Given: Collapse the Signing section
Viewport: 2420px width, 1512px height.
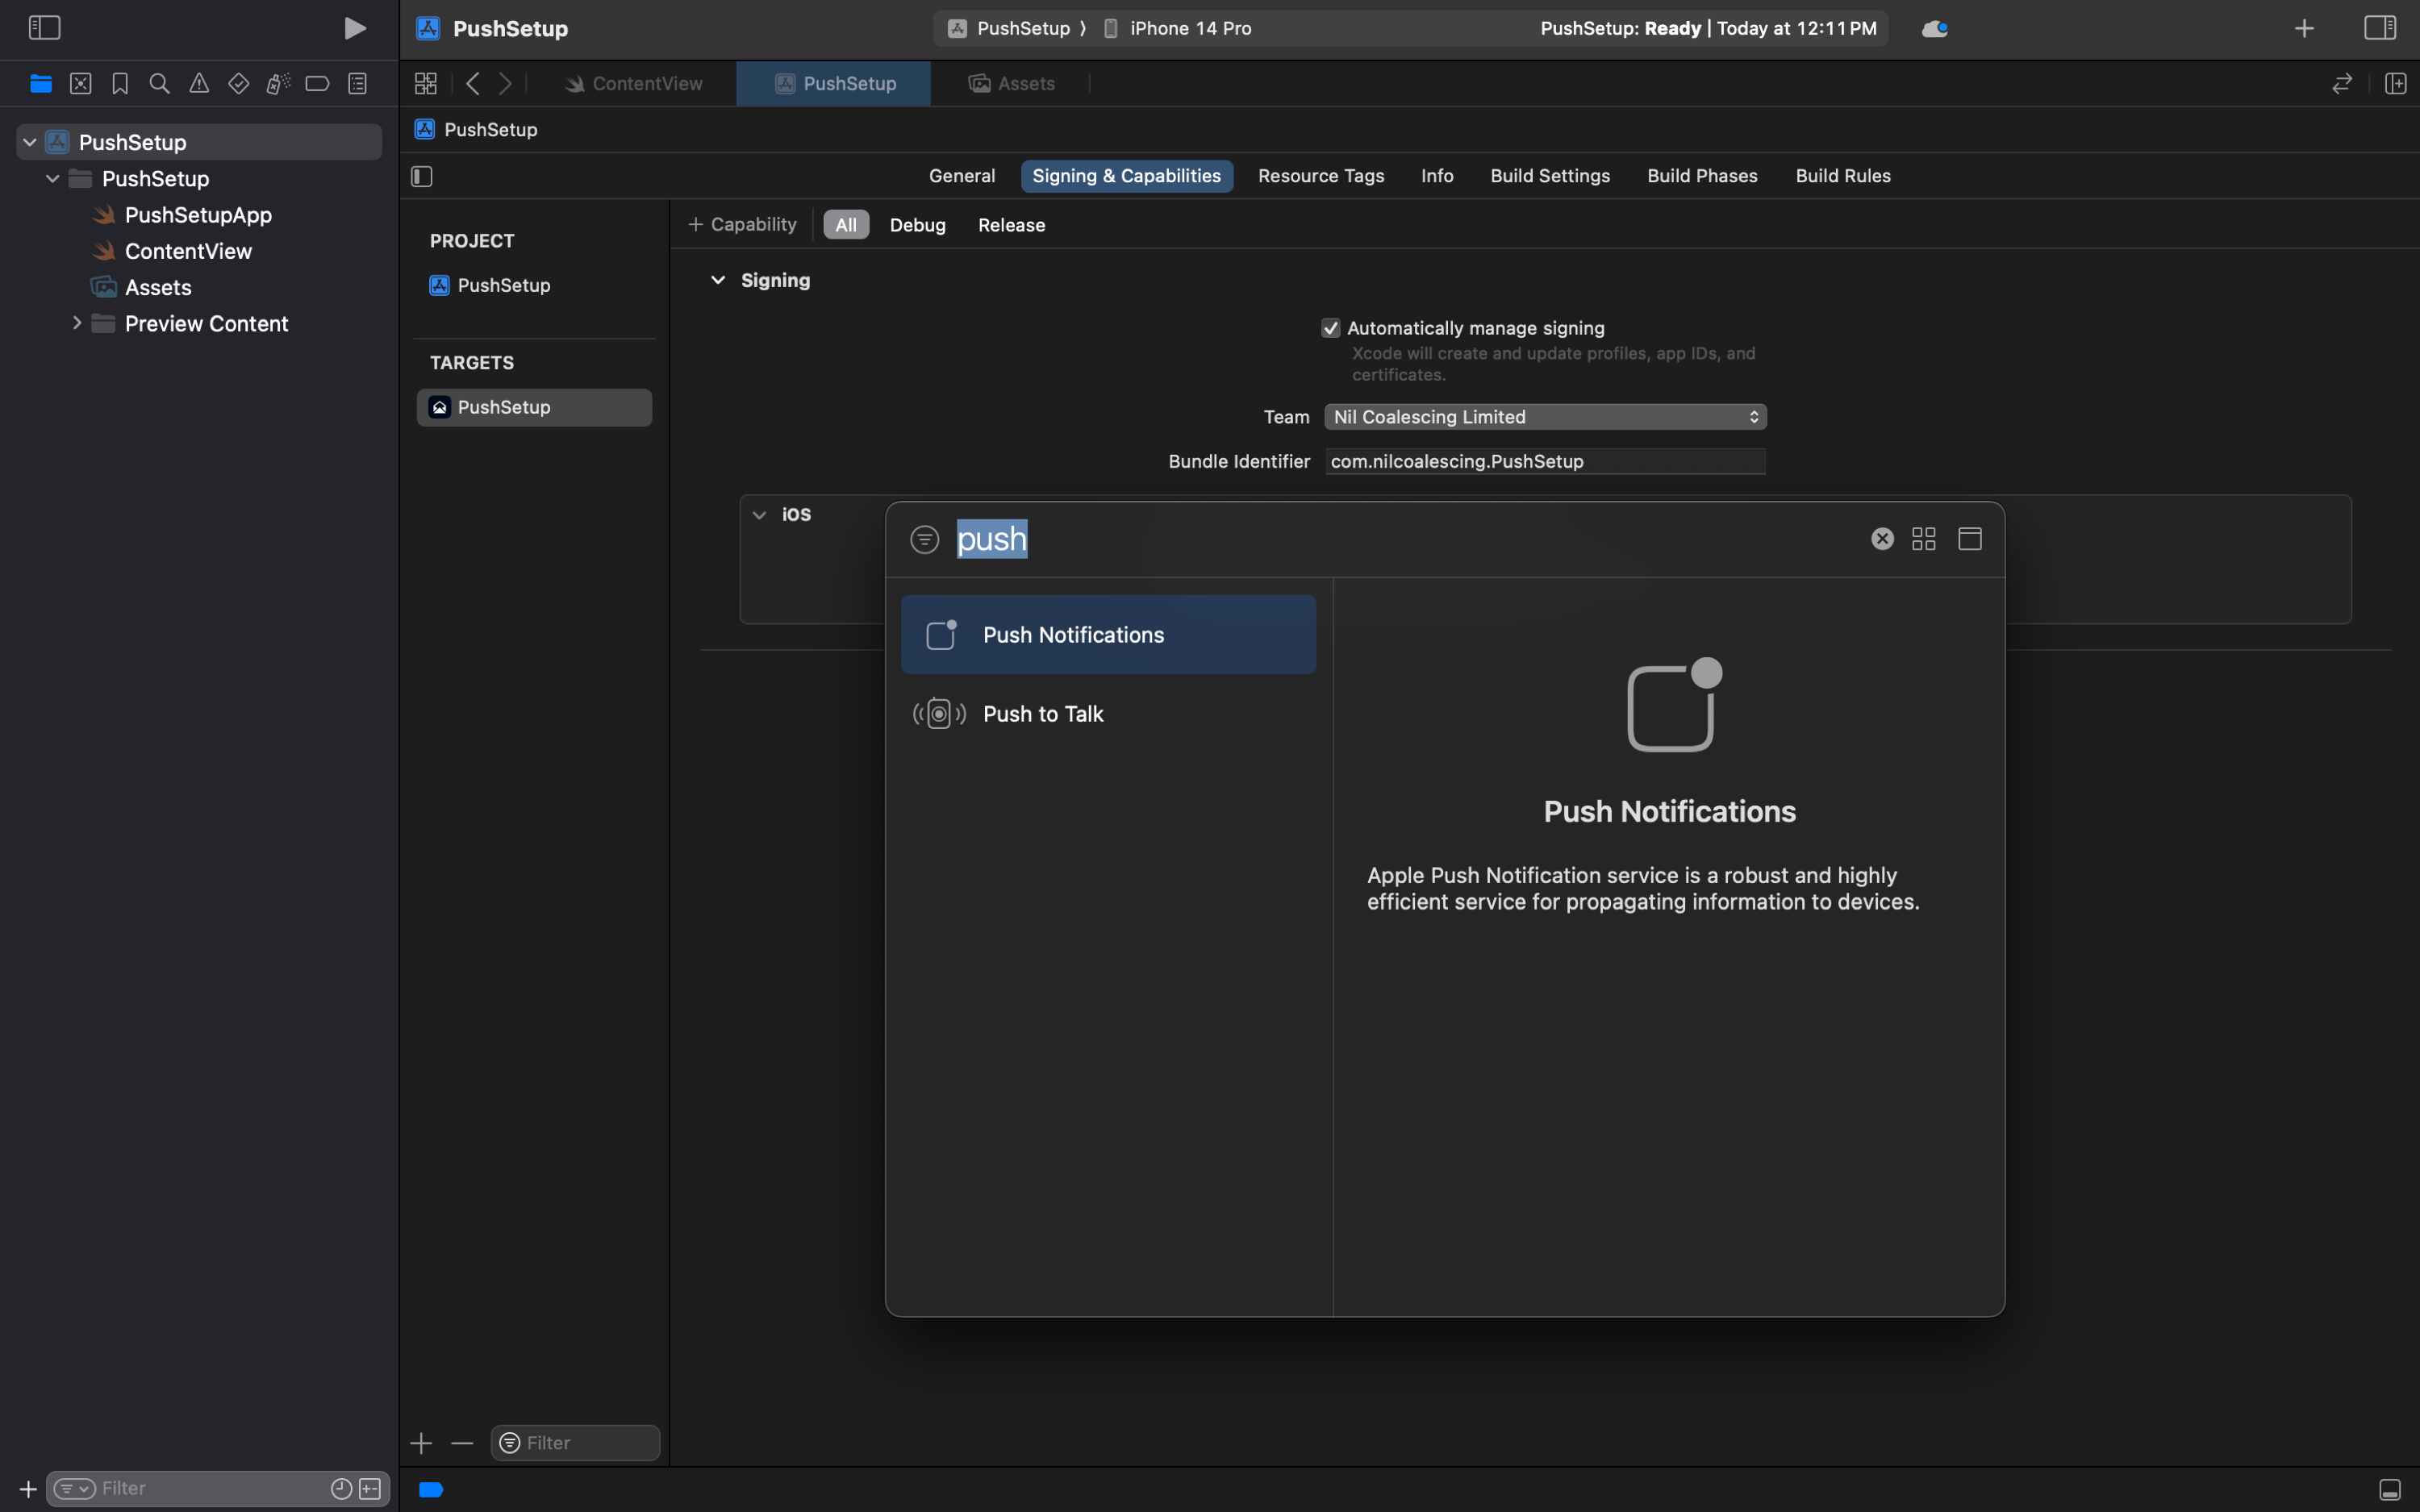Looking at the screenshot, I should (x=717, y=280).
